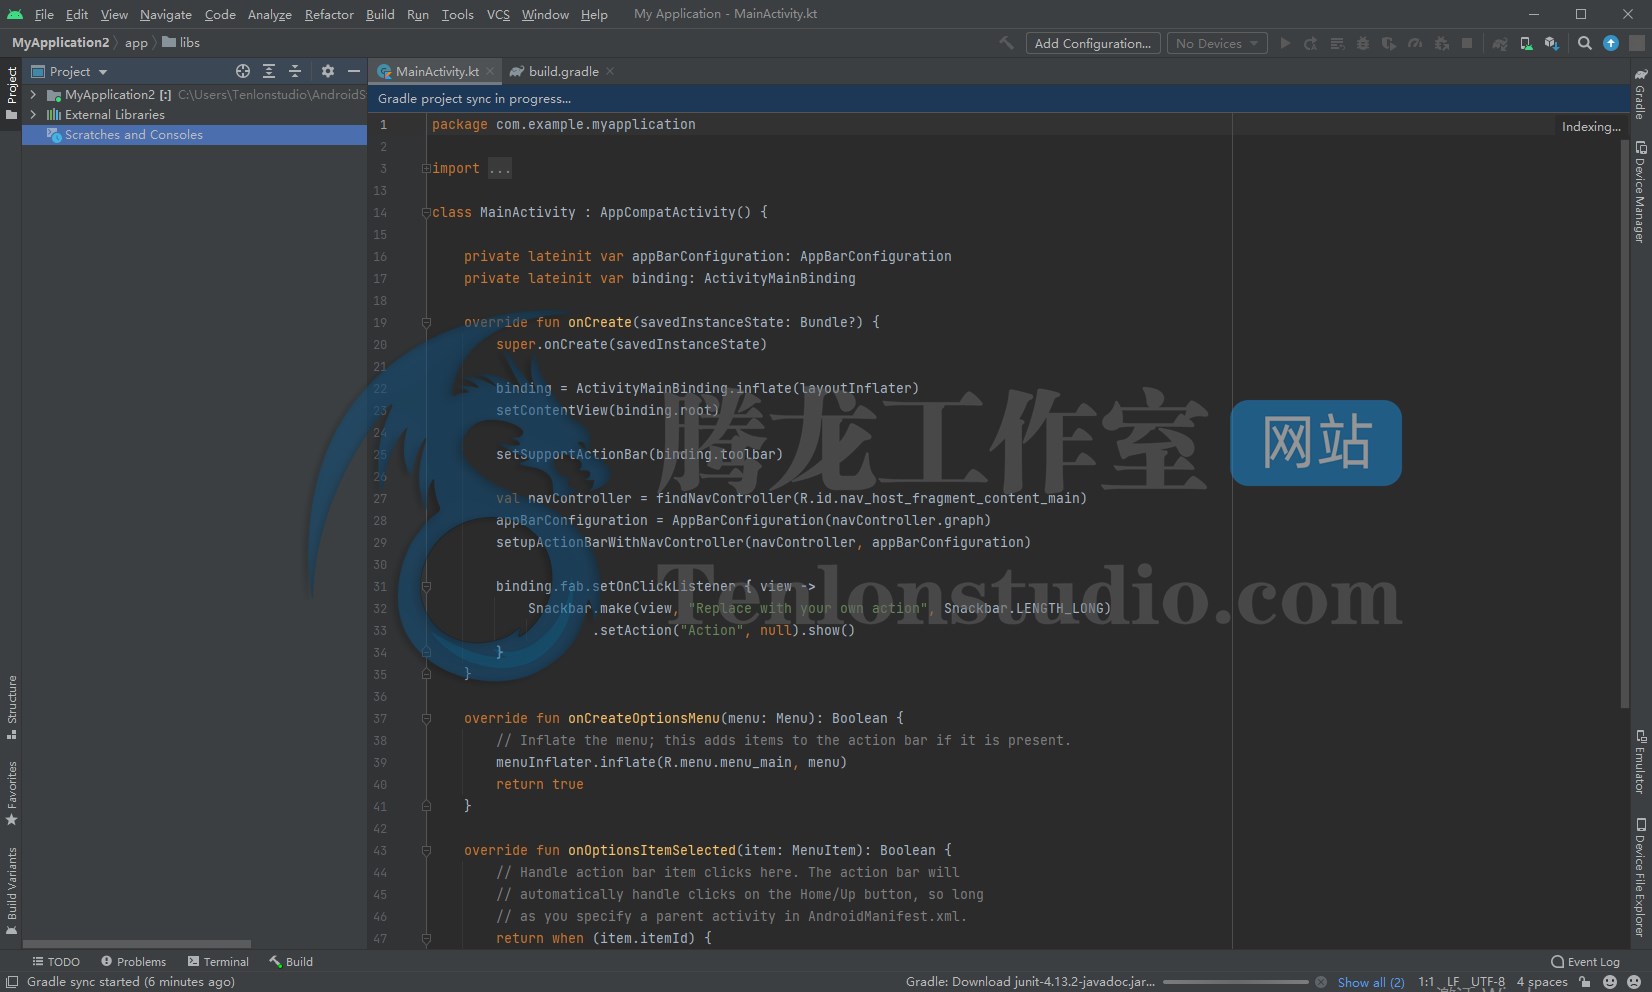Toggle the Structure tool window
The height and width of the screenshot is (992, 1652).
point(11,707)
